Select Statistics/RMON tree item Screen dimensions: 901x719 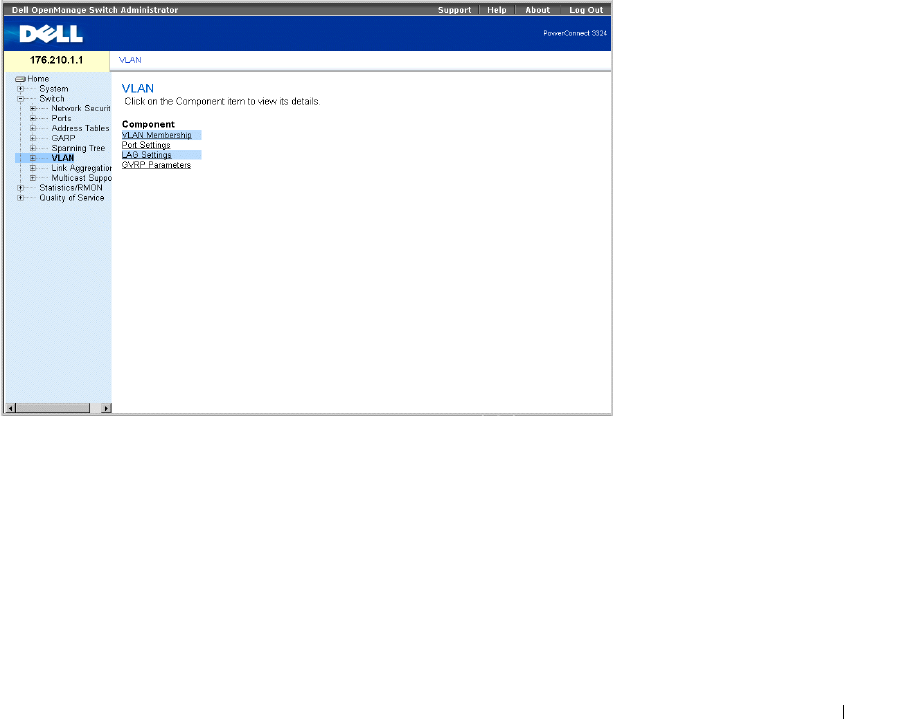click(71, 188)
